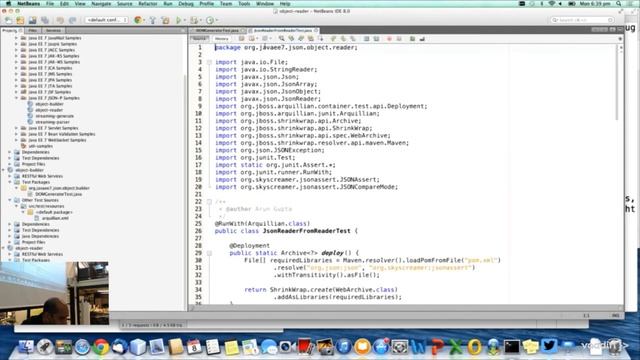This screenshot has height=360, width=640.
Task: Click the Search field in top toolbar
Action: [x=582, y=20]
